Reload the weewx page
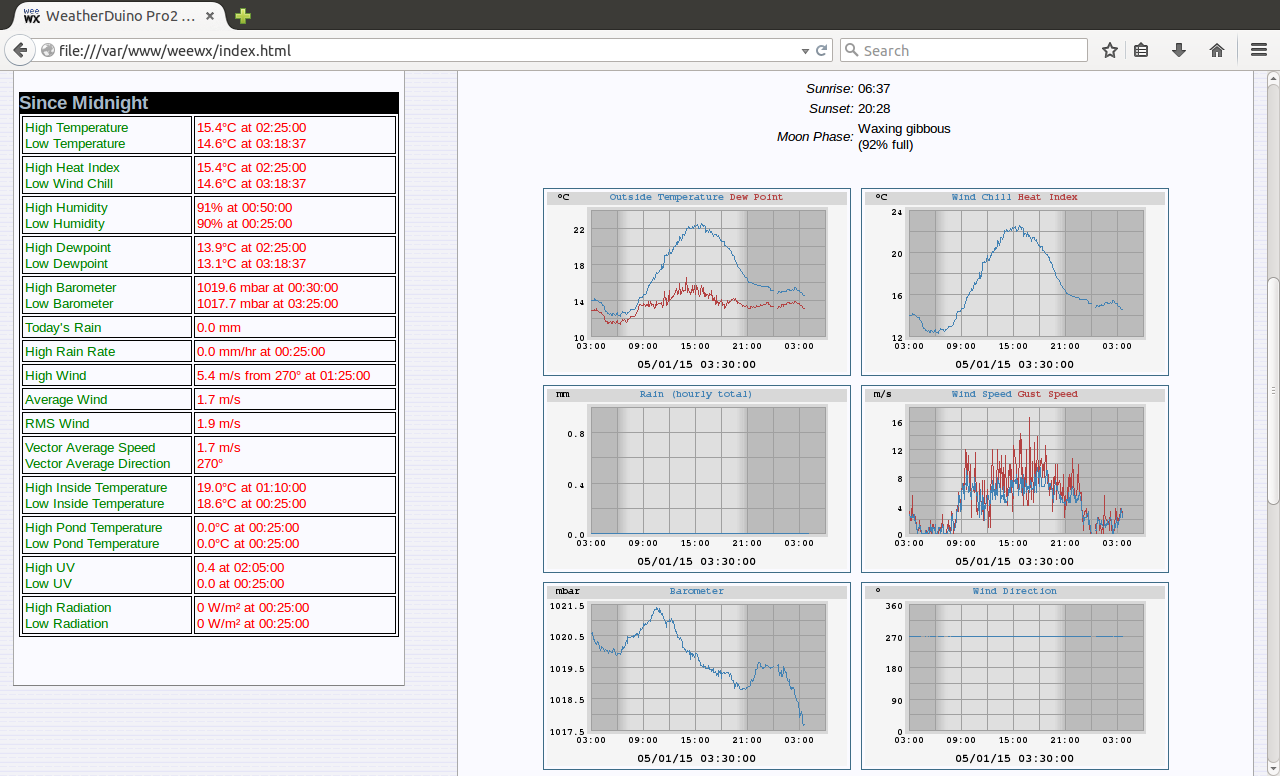Screen dimensions: 1280x776 (x=822, y=50)
